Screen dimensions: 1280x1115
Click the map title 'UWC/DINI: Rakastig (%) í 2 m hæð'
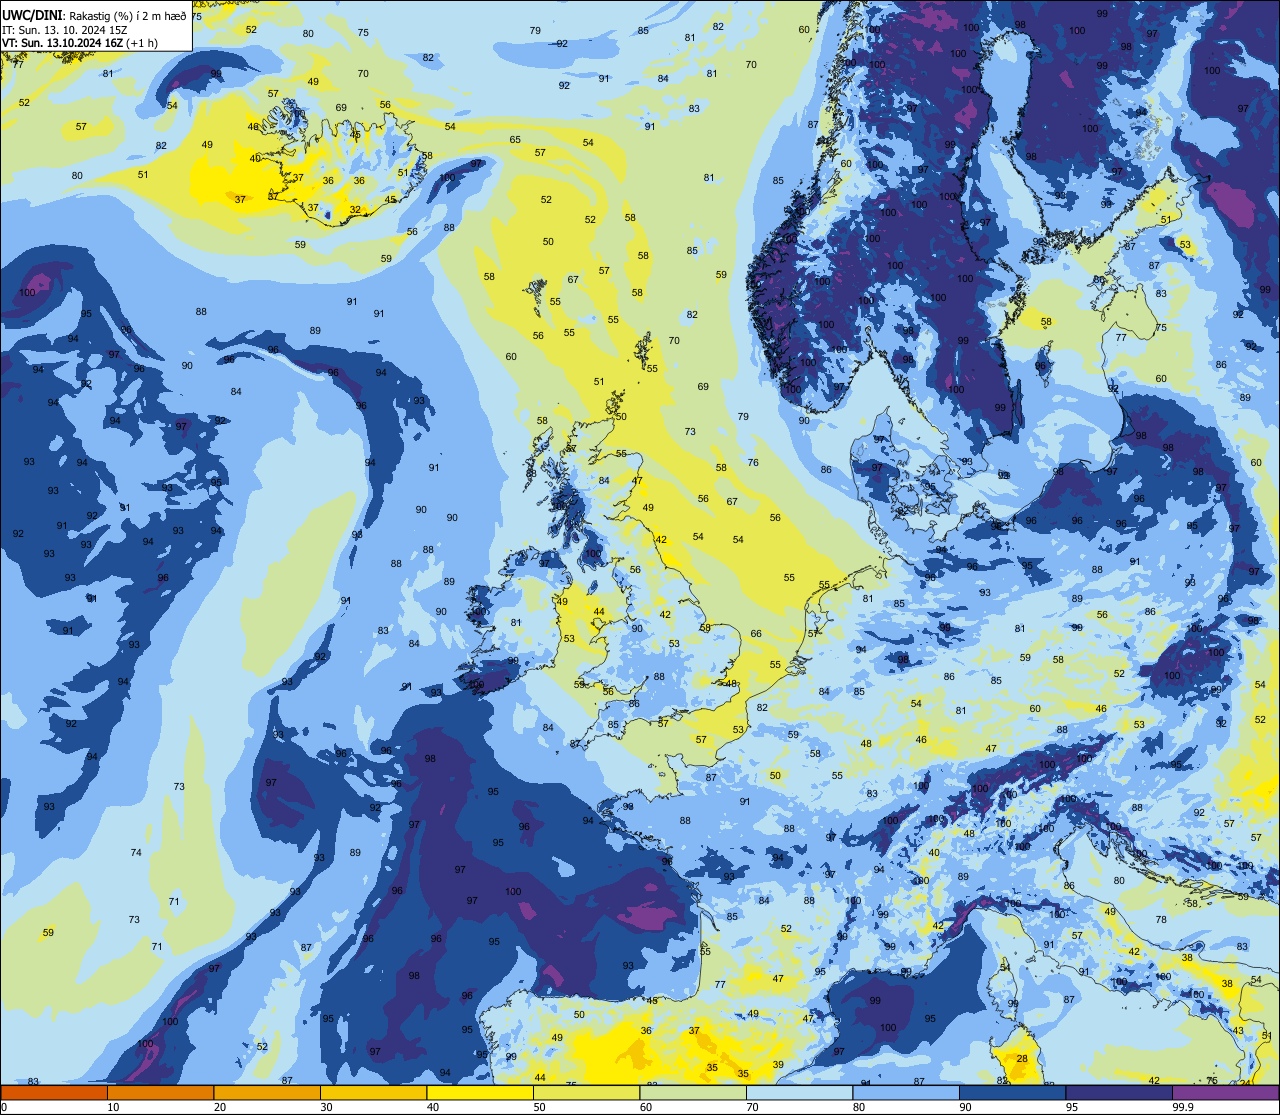(x=94, y=16)
